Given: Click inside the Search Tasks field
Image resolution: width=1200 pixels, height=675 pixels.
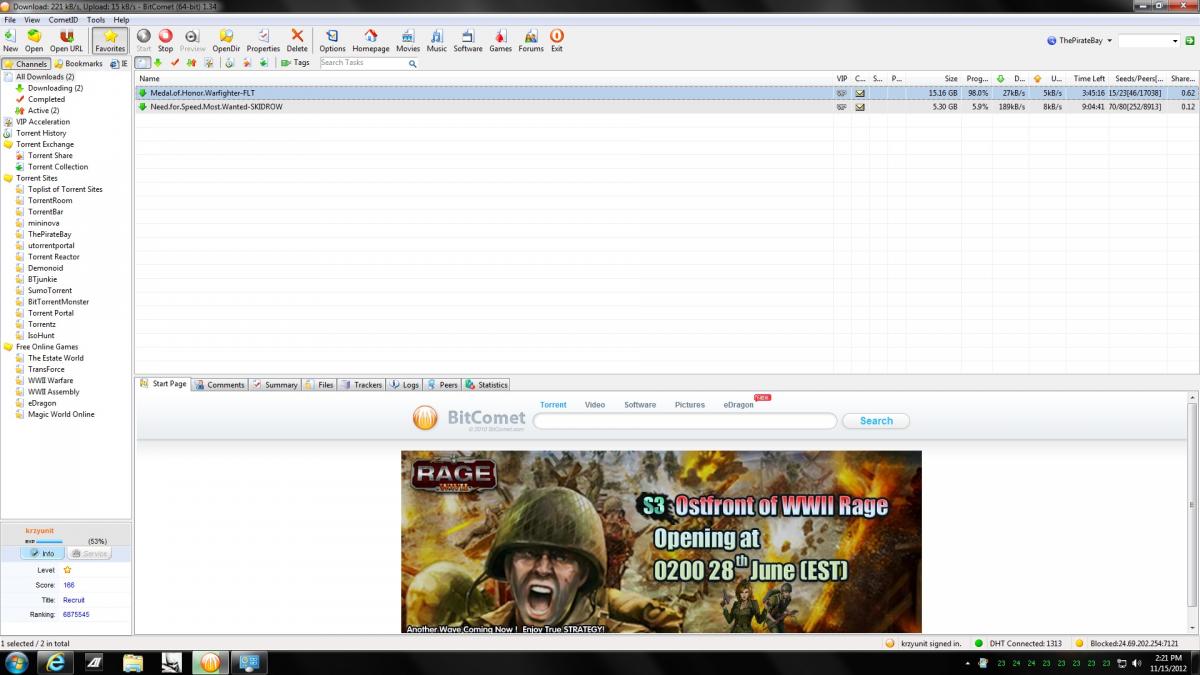Looking at the screenshot, I should (362, 63).
